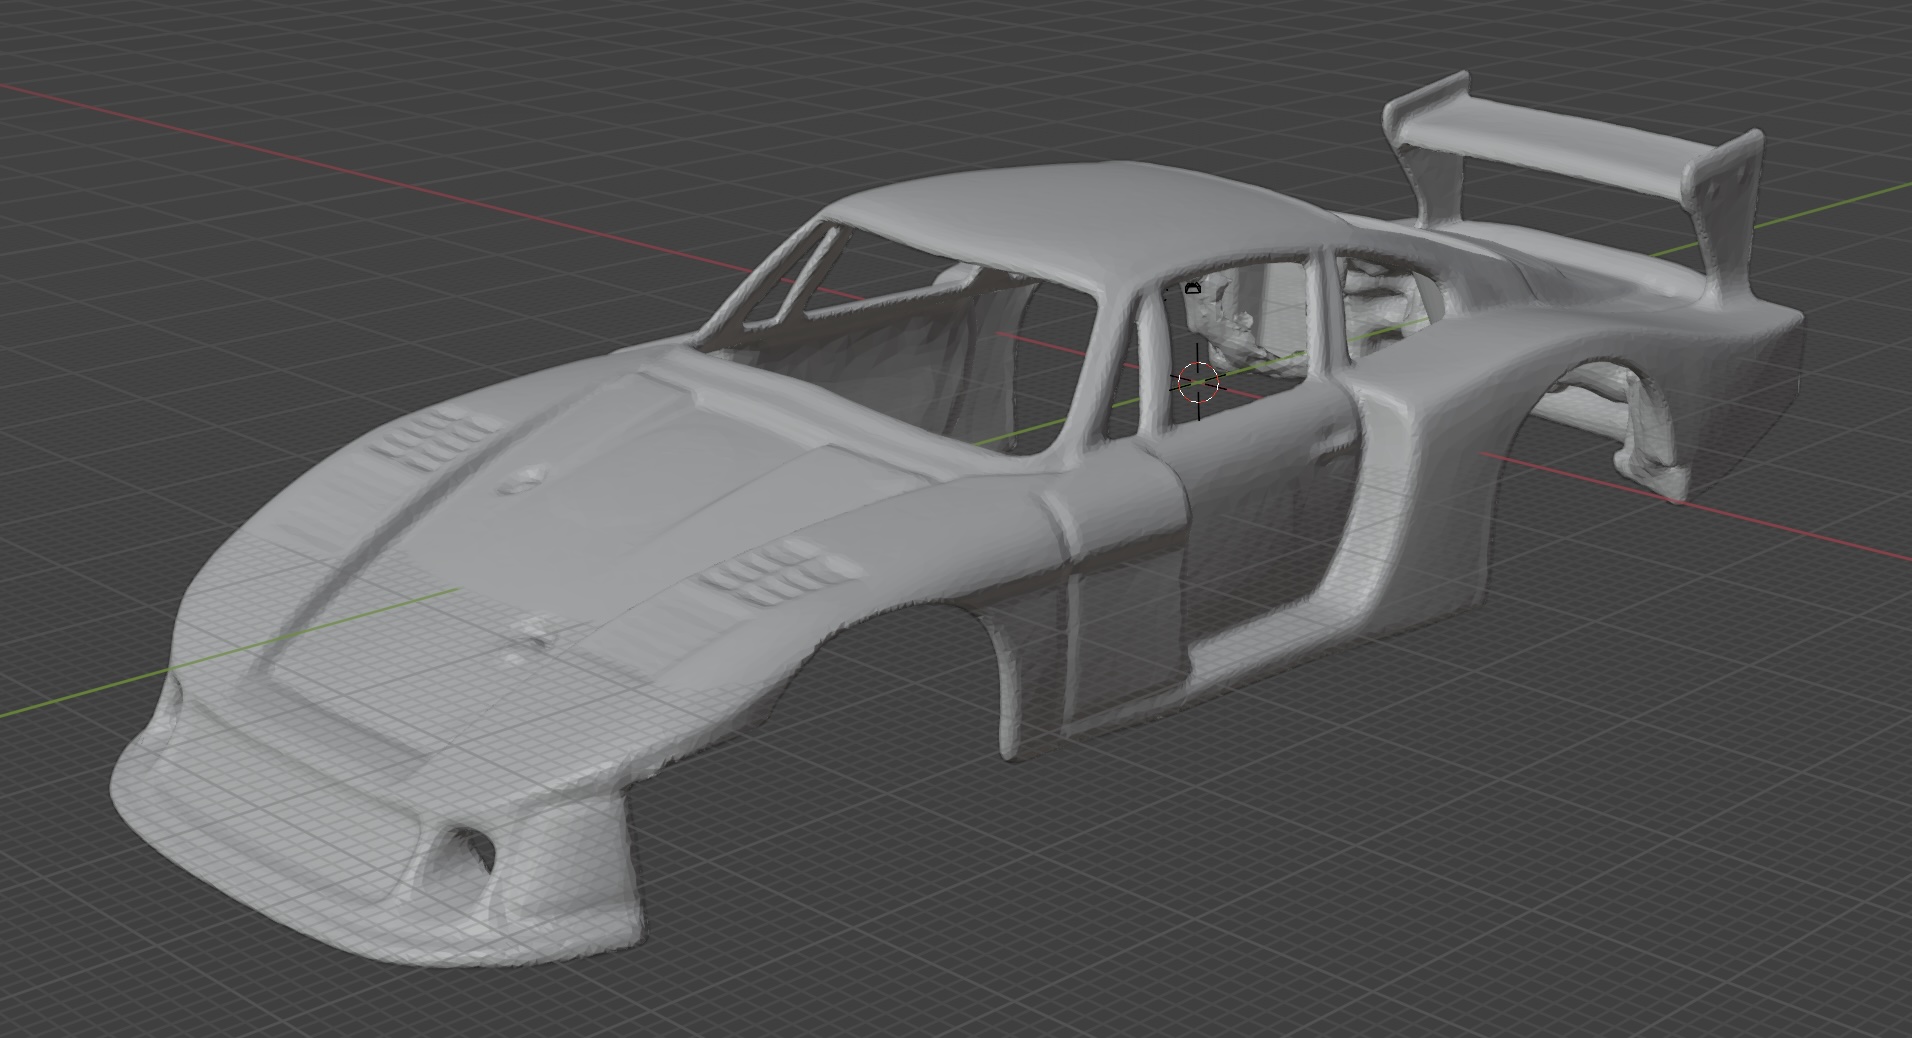Select the small camera object inside the cabin

[1192, 289]
